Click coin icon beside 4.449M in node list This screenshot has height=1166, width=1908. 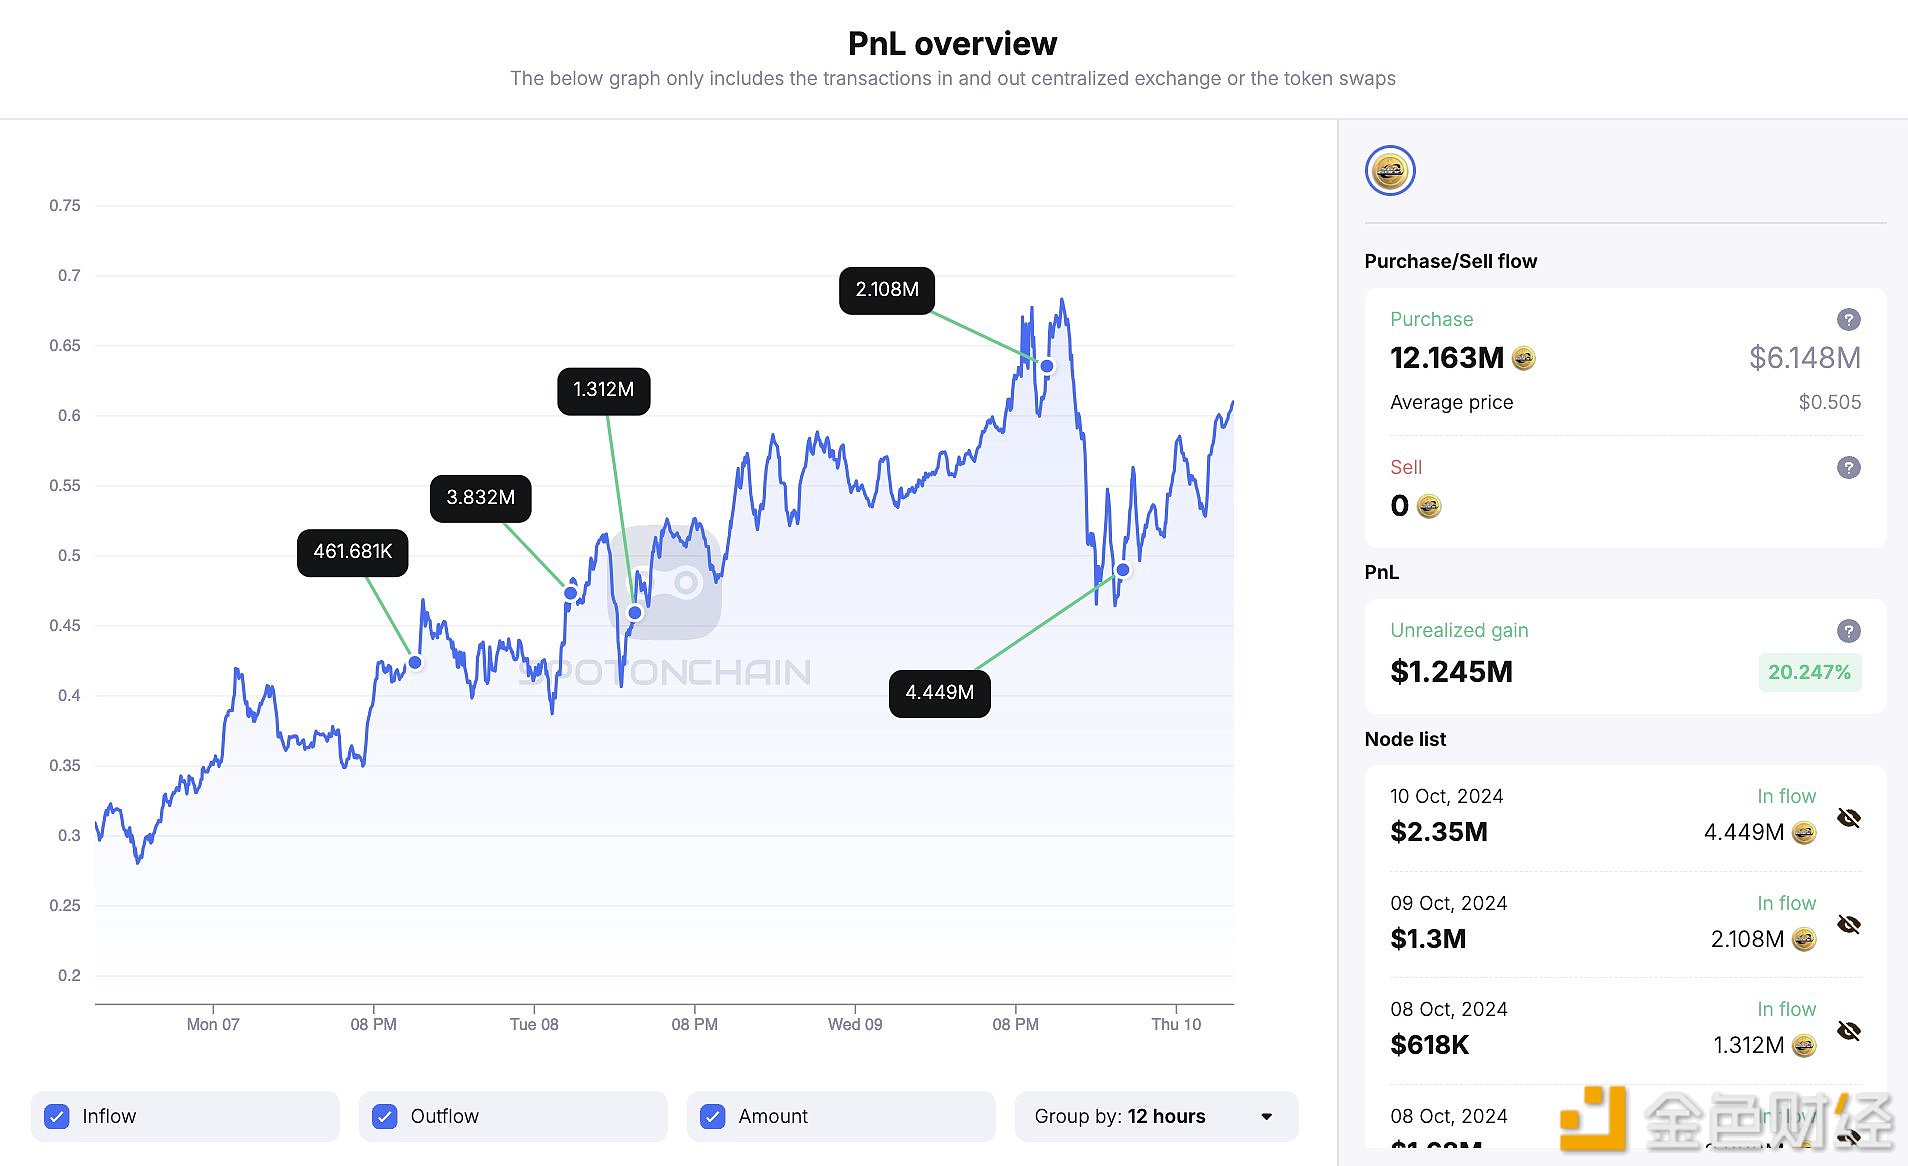[x=1803, y=832]
